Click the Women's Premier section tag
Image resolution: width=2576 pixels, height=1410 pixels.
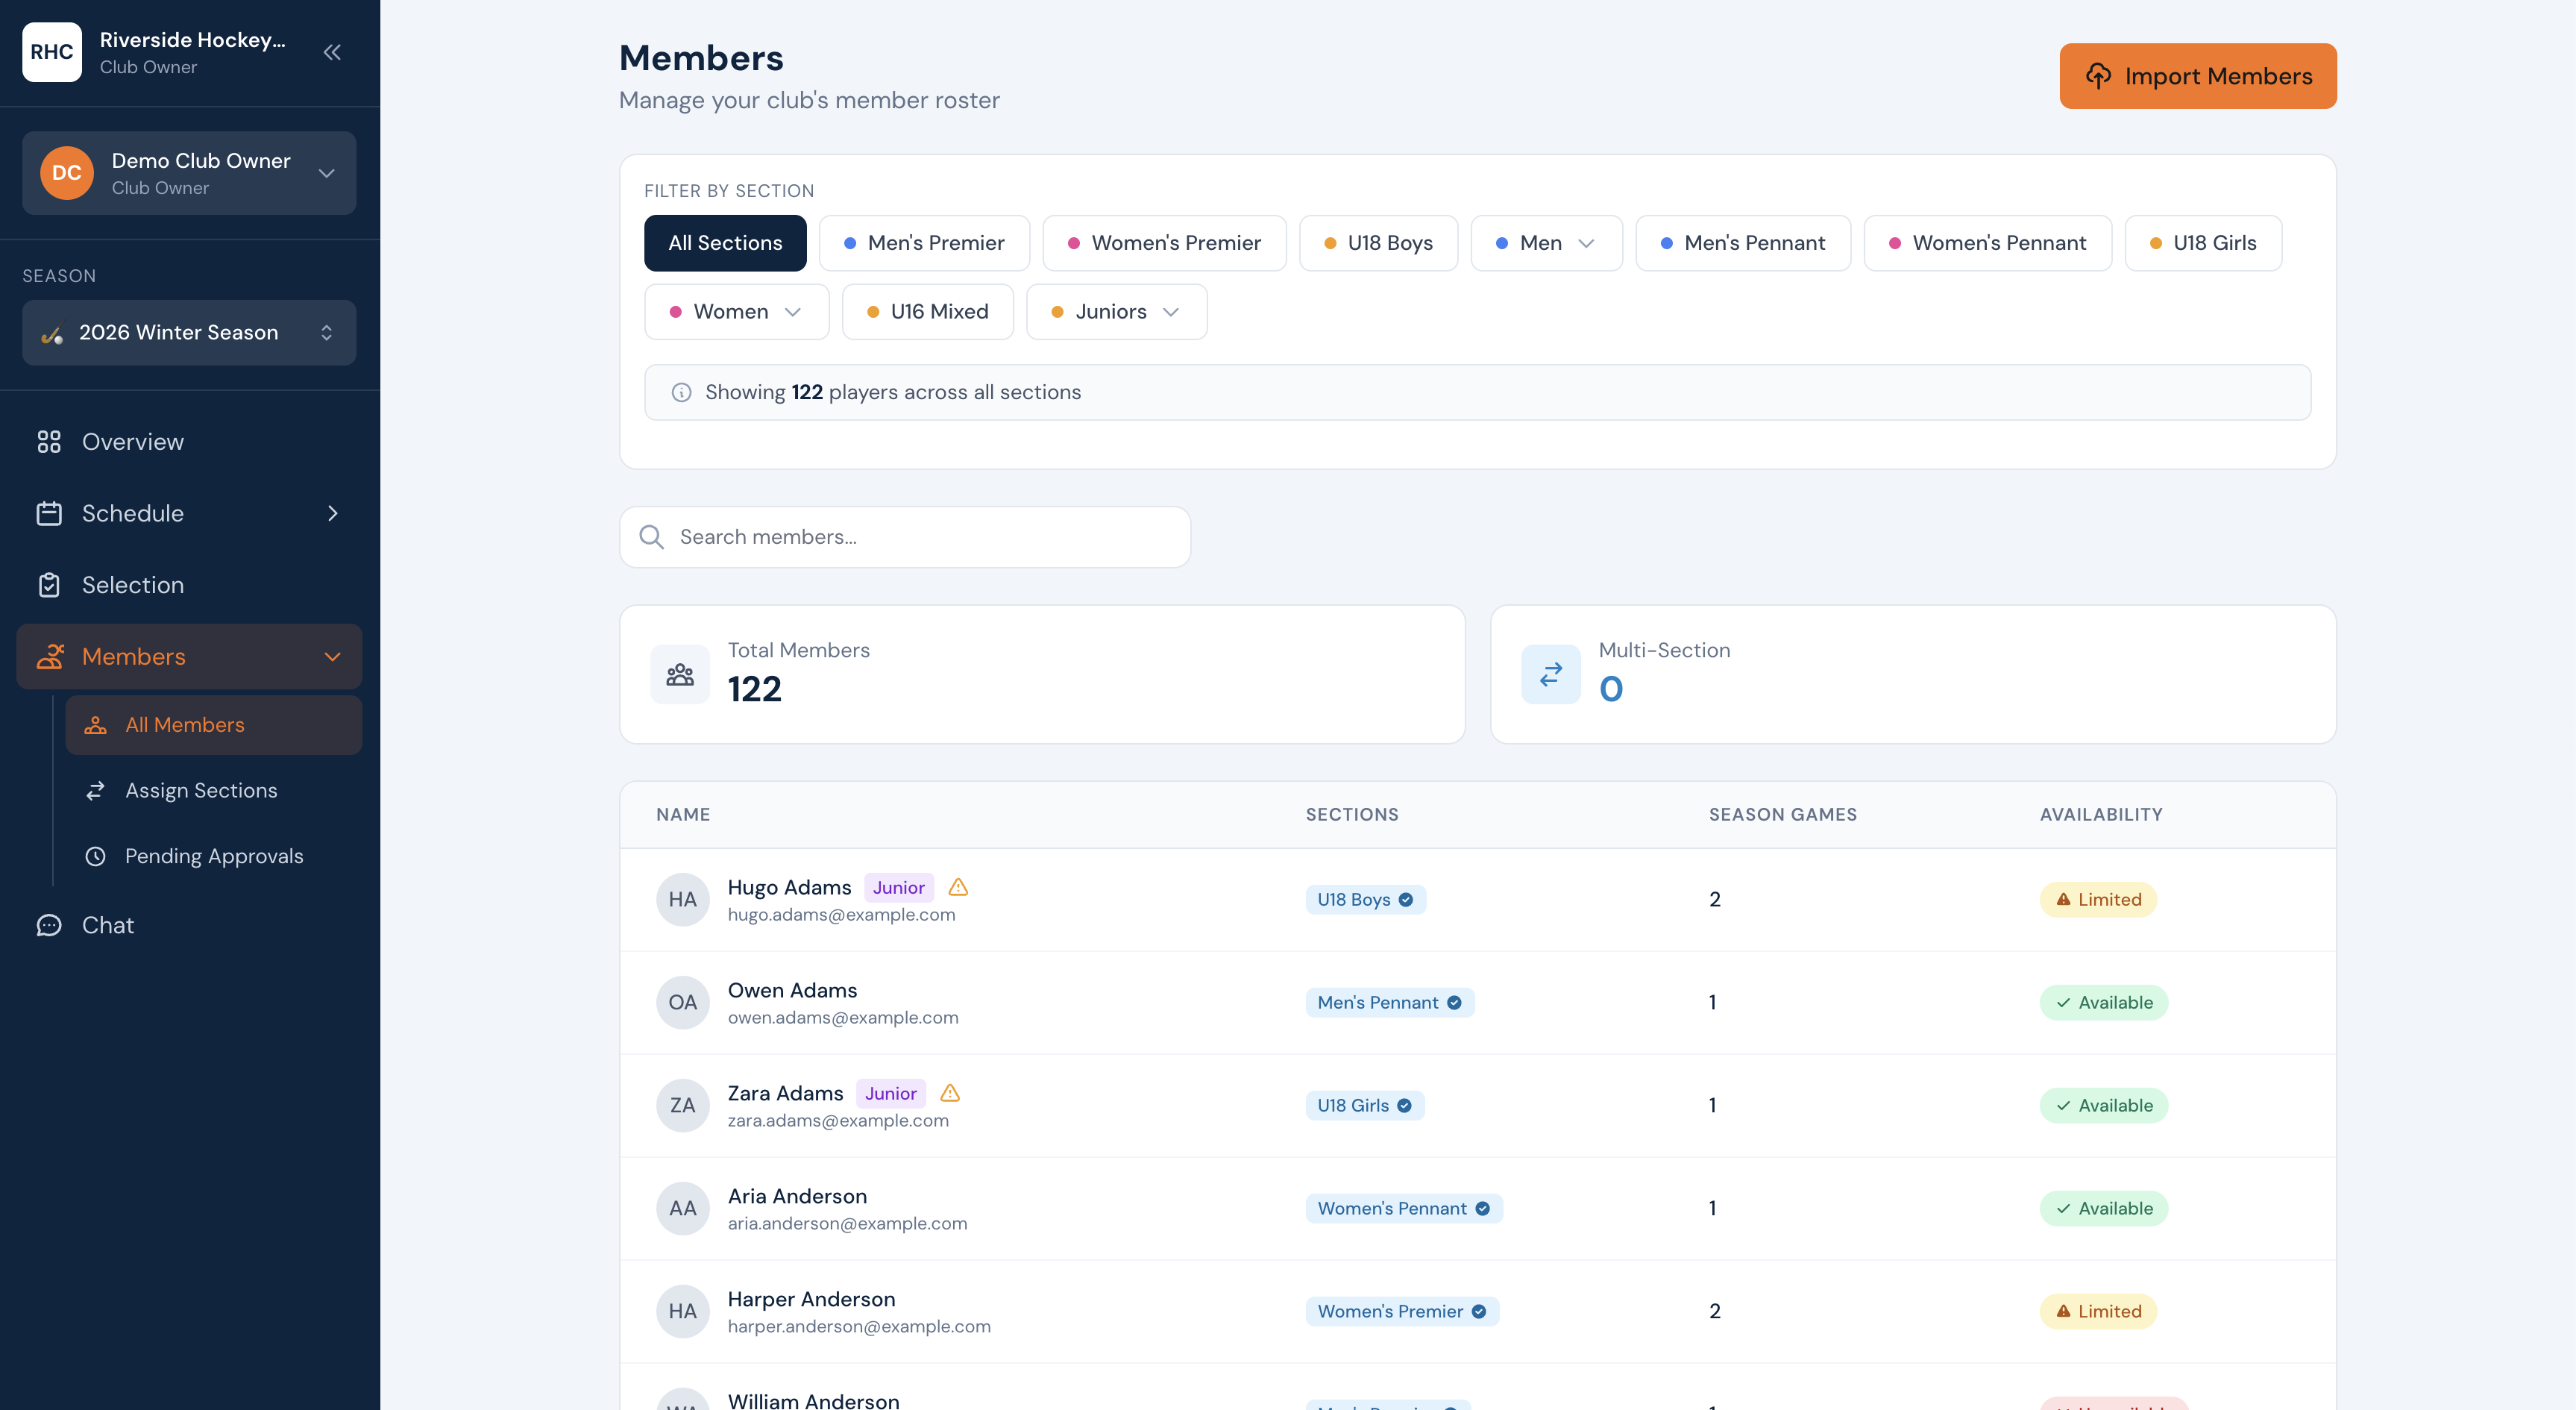pos(1402,1312)
